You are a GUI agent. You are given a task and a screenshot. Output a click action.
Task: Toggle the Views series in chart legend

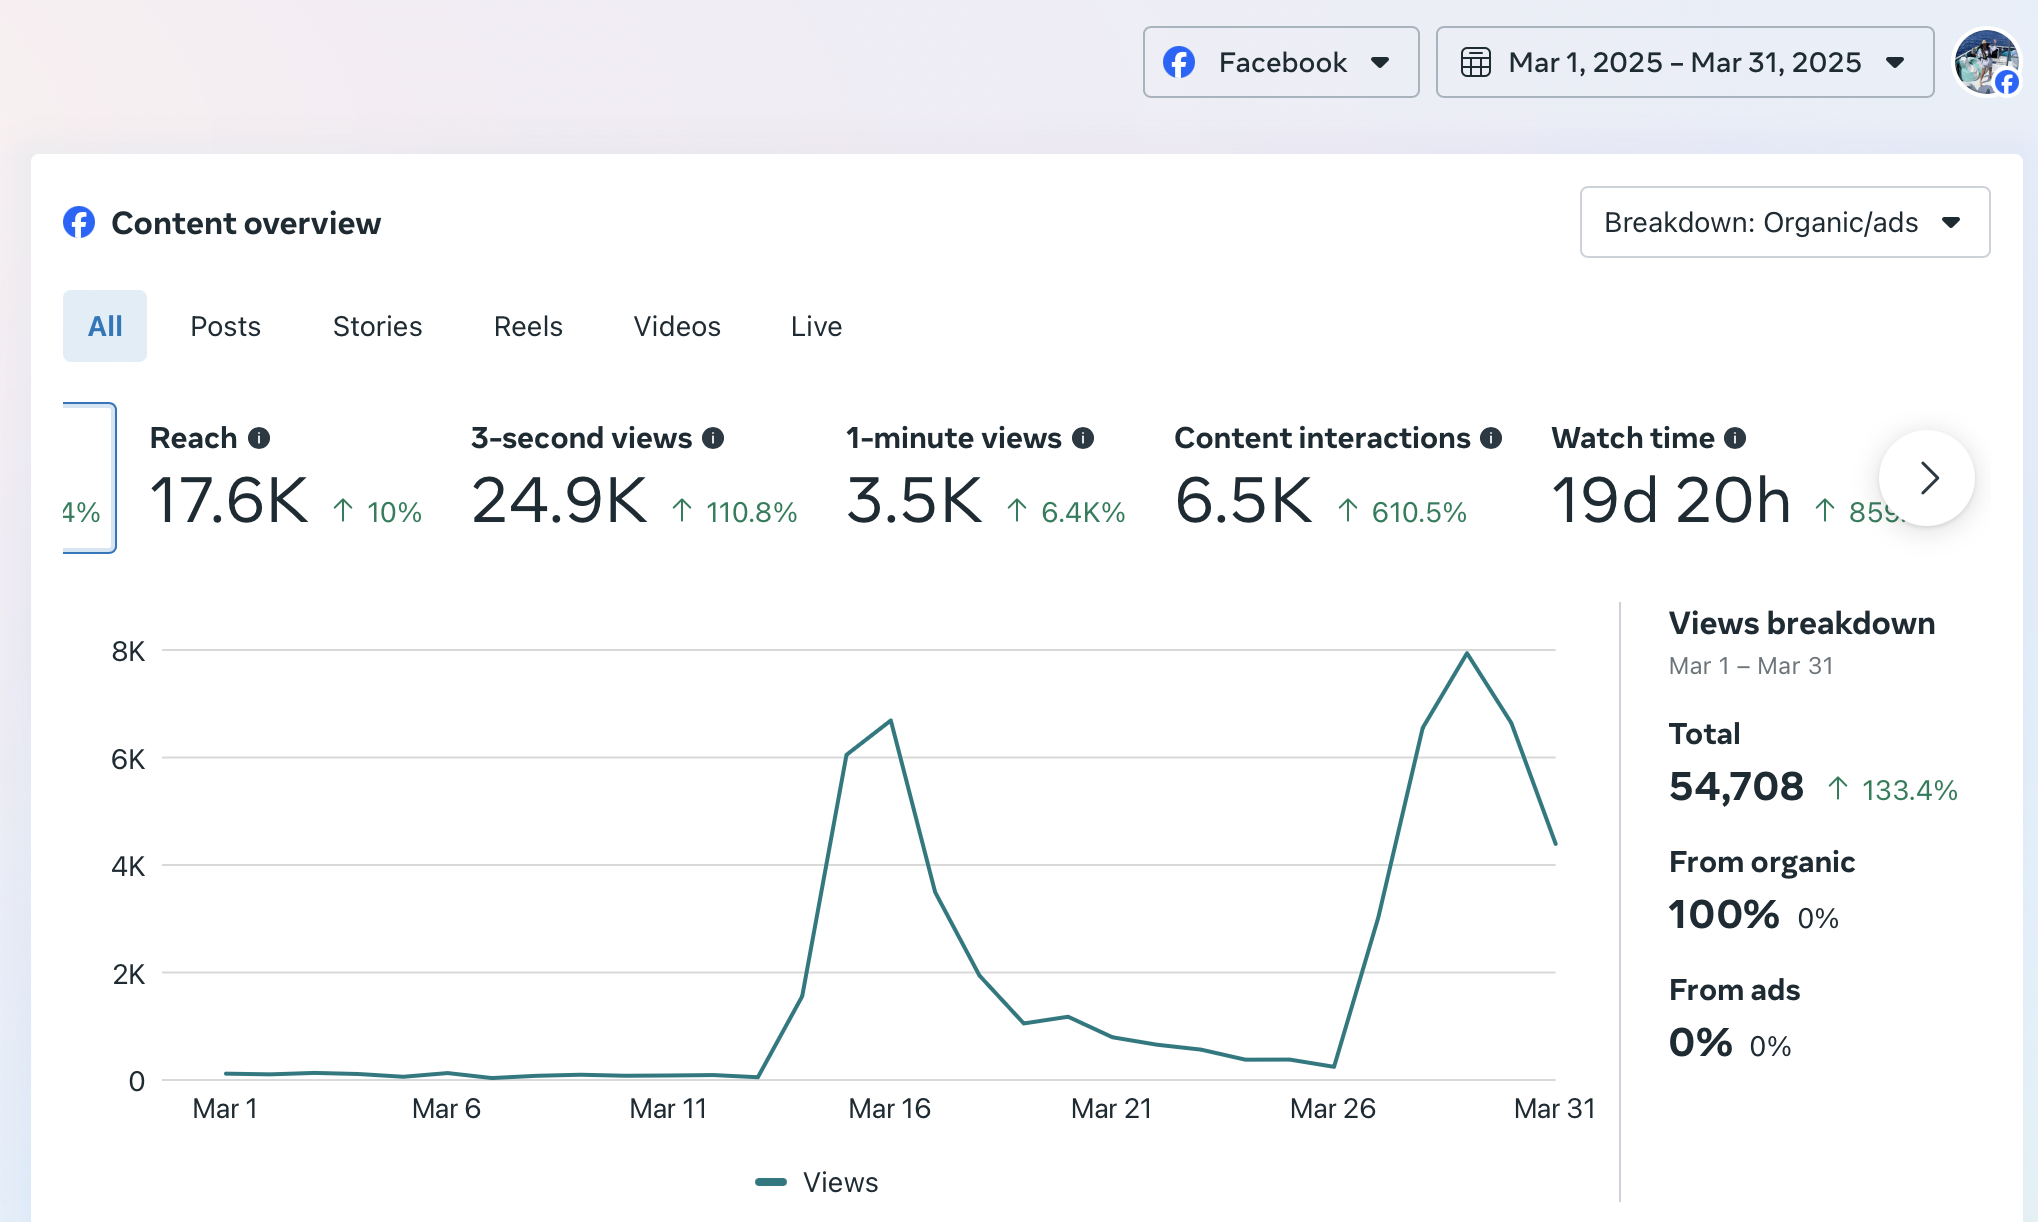(x=816, y=1182)
